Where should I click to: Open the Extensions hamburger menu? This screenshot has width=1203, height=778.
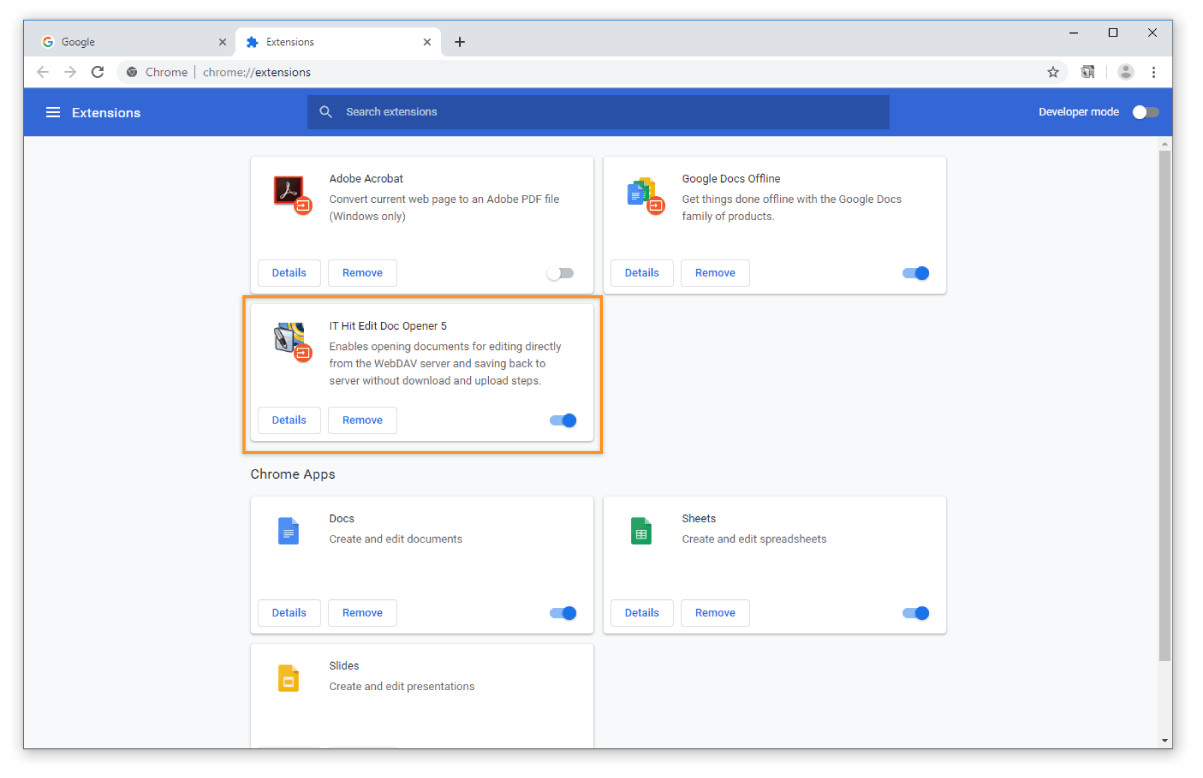tap(53, 112)
